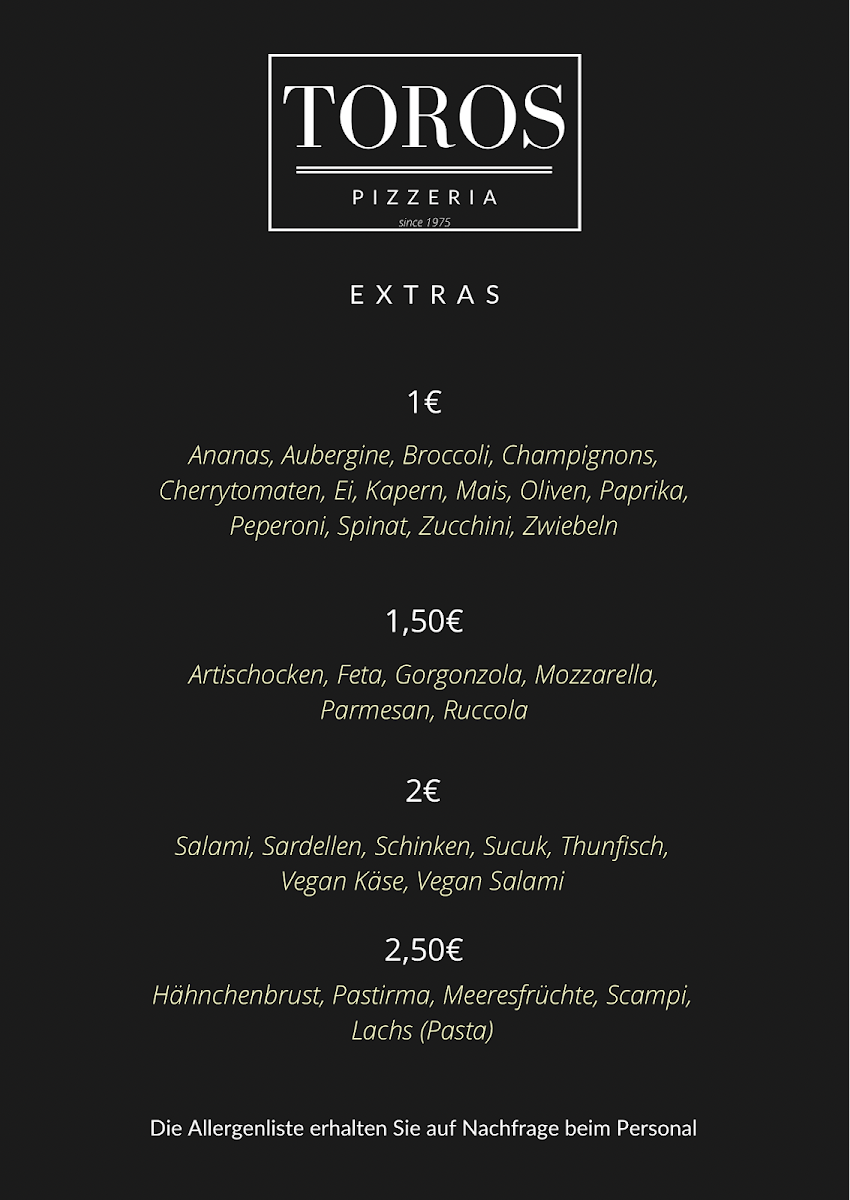This screenshot has width=850, height=1200.
Task: Click the Vegan Käse item
Action: (x=344, y=882)
